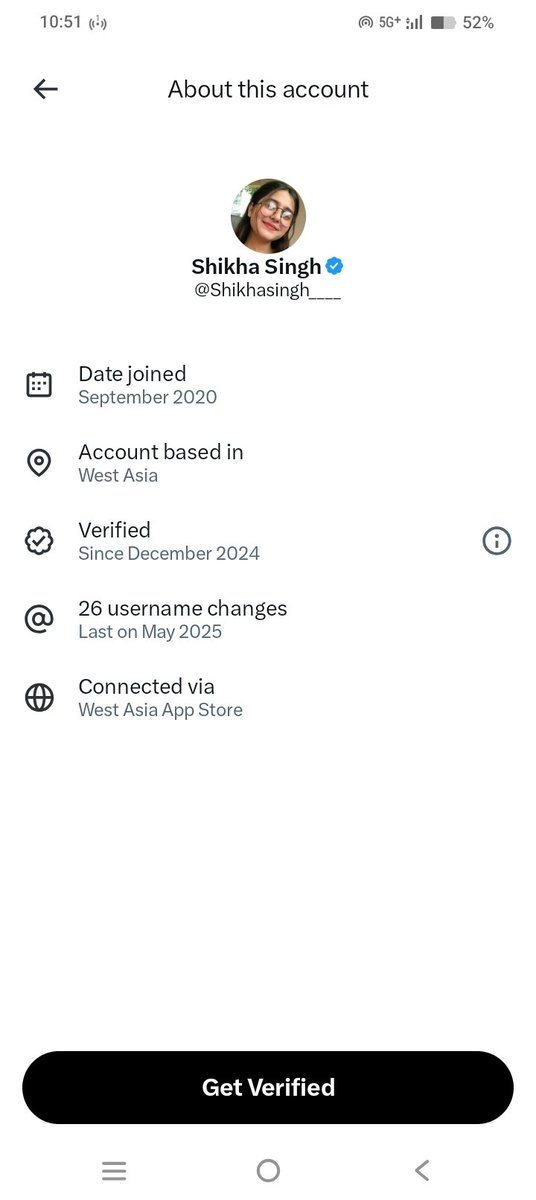Tap the @Shikhasingh___ handle text

pyautogui.click(x=268, y=292)
